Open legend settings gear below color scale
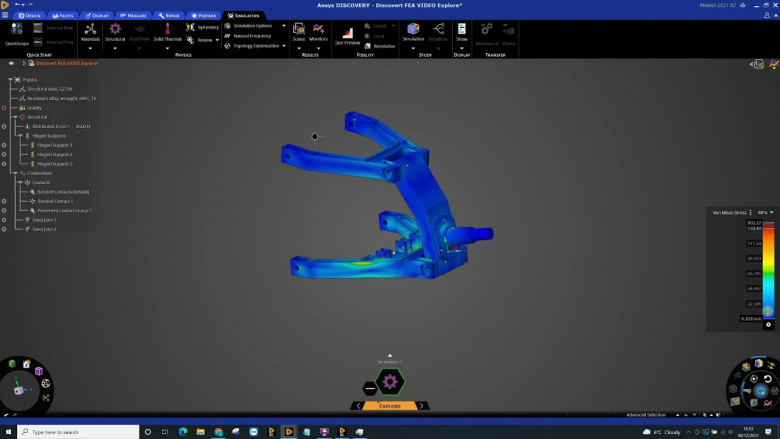 768,324
